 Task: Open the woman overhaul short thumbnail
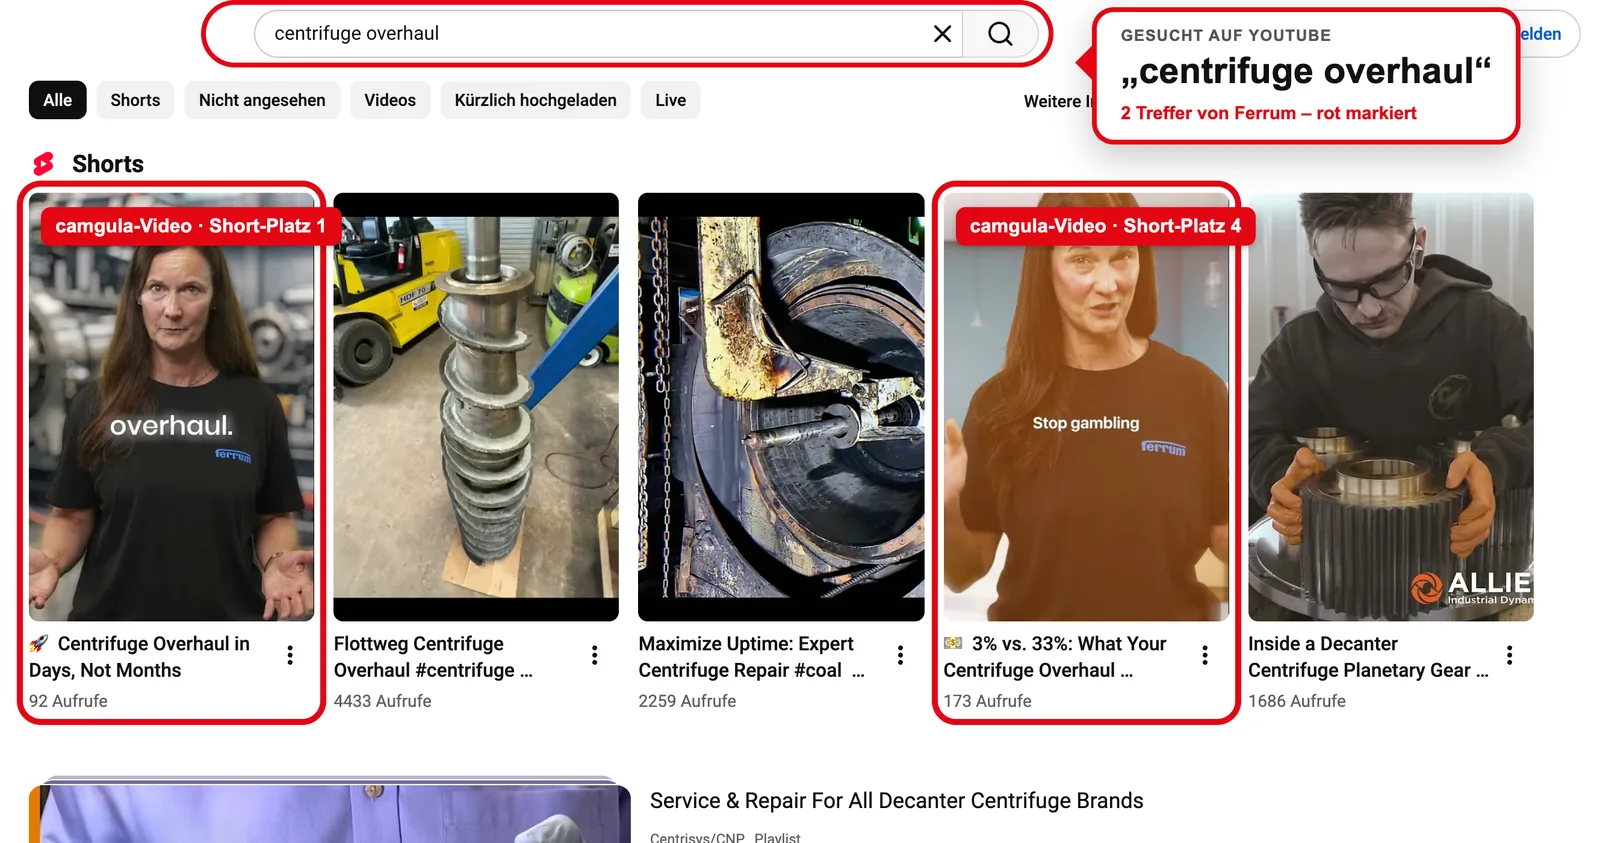(x=172, y=407)
